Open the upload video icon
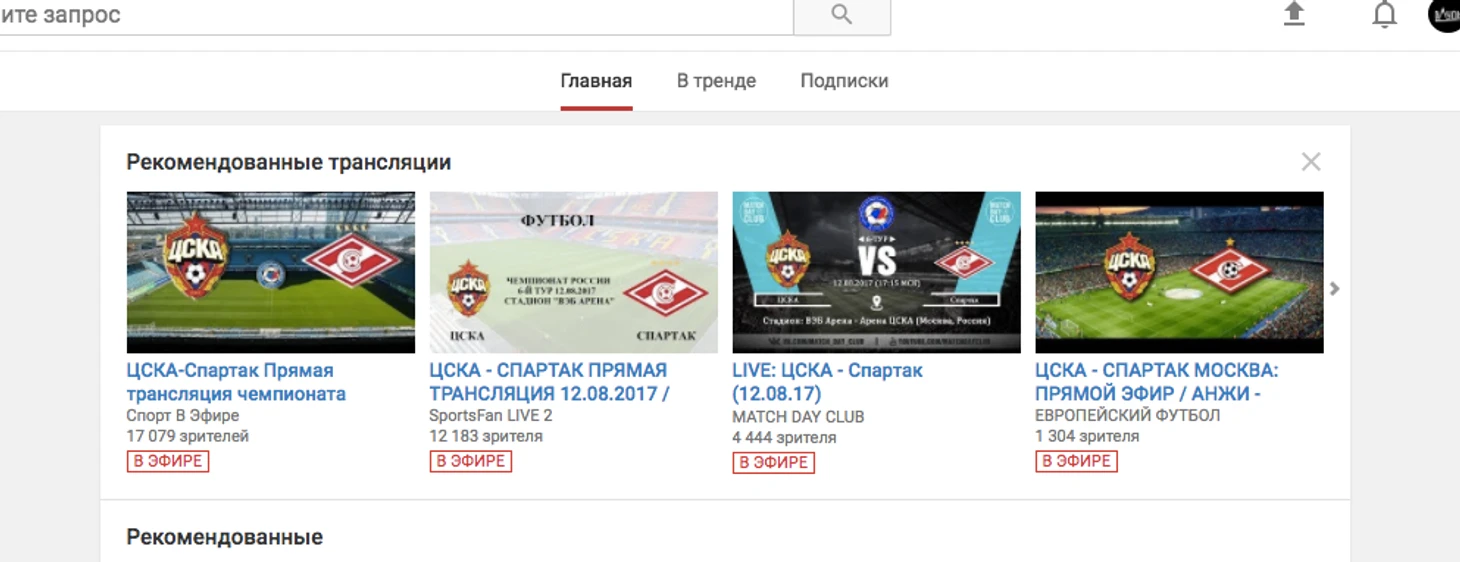 click(1294, 14)
